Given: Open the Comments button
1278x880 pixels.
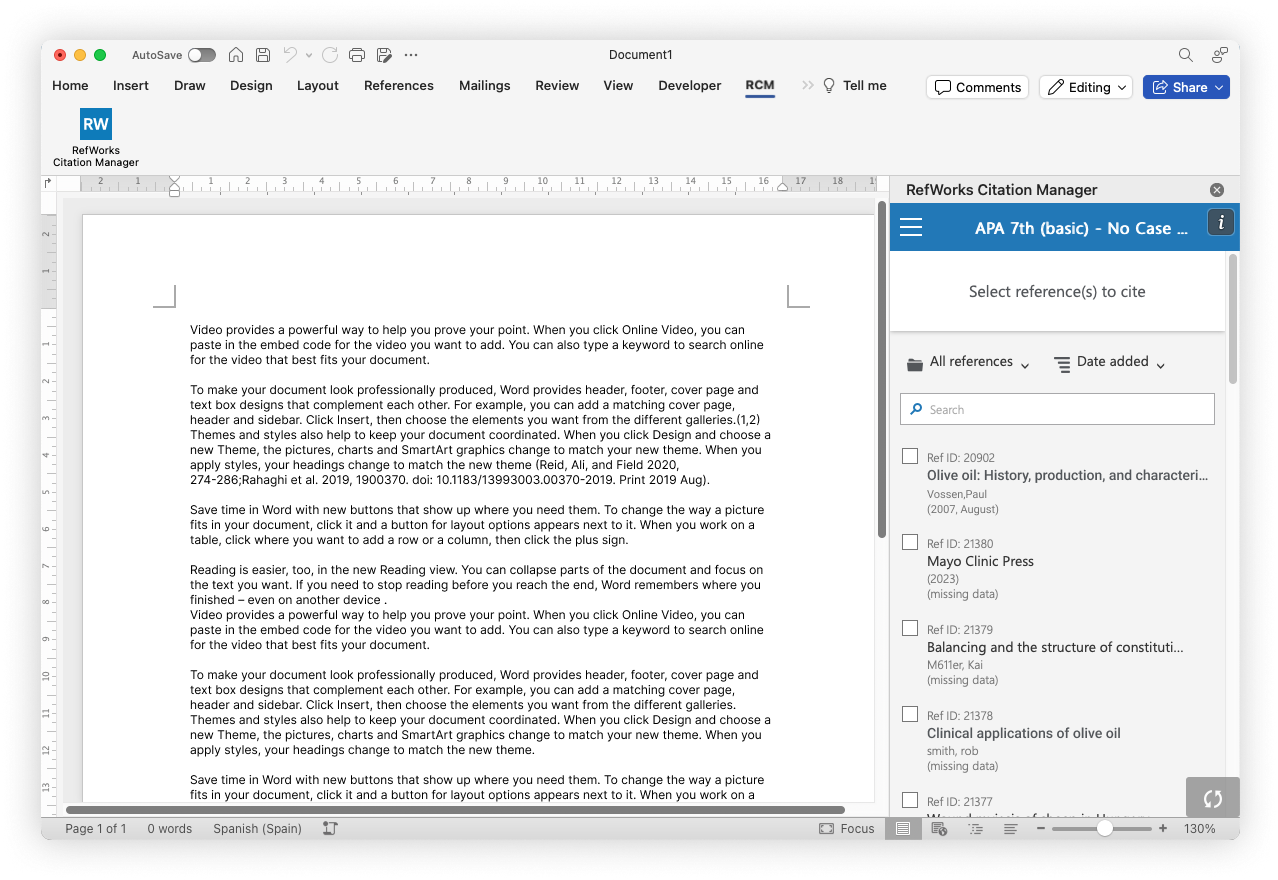Looking at the screenshot, I should 978,87.
